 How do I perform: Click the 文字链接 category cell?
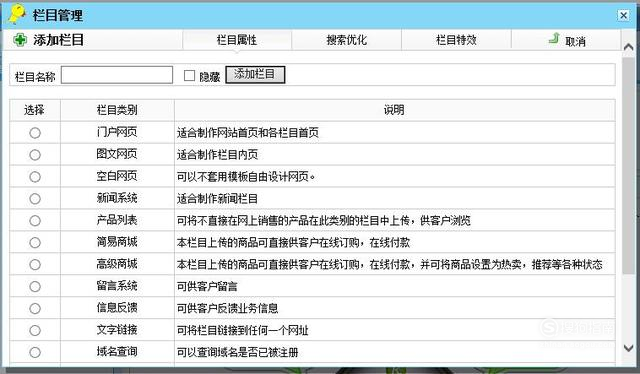[x=117, y=330]
